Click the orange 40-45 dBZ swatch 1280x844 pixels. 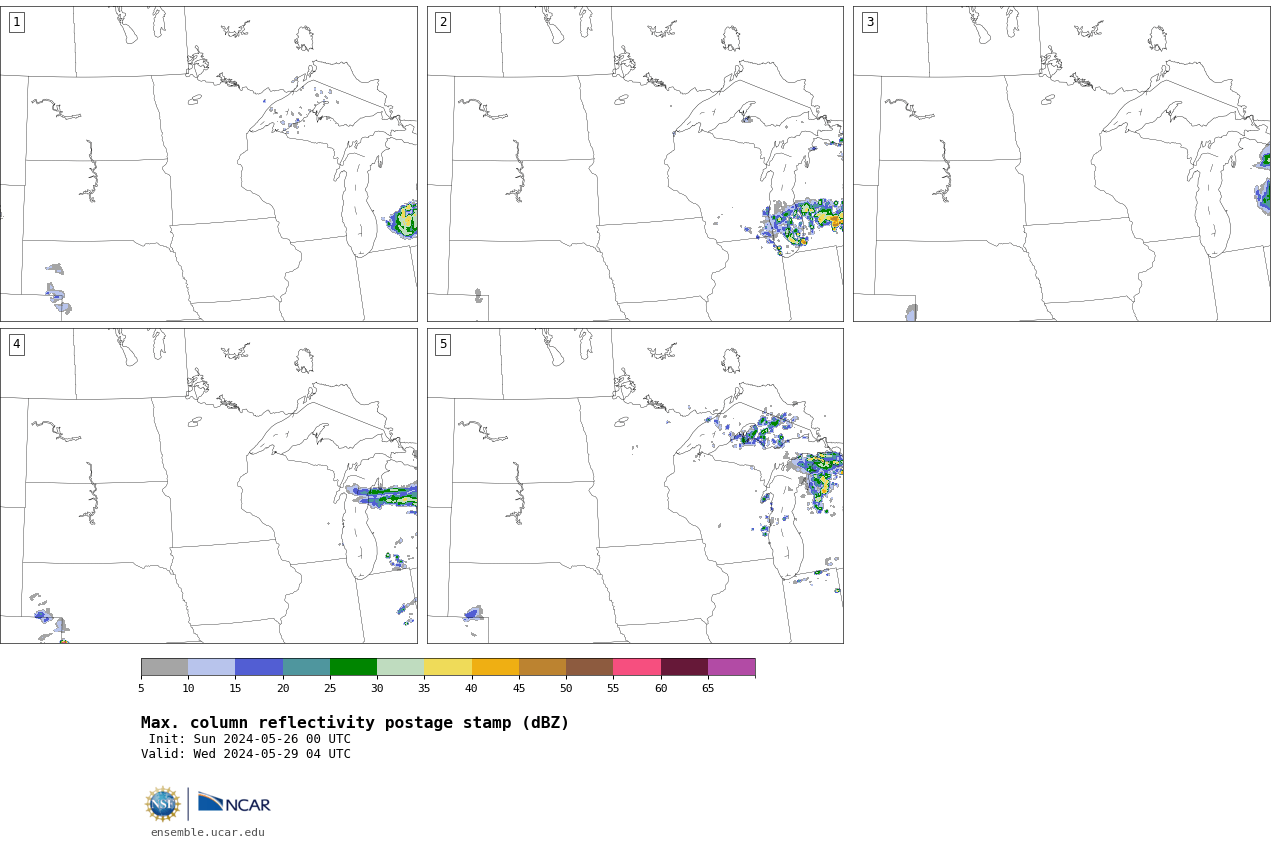(495, 667)
